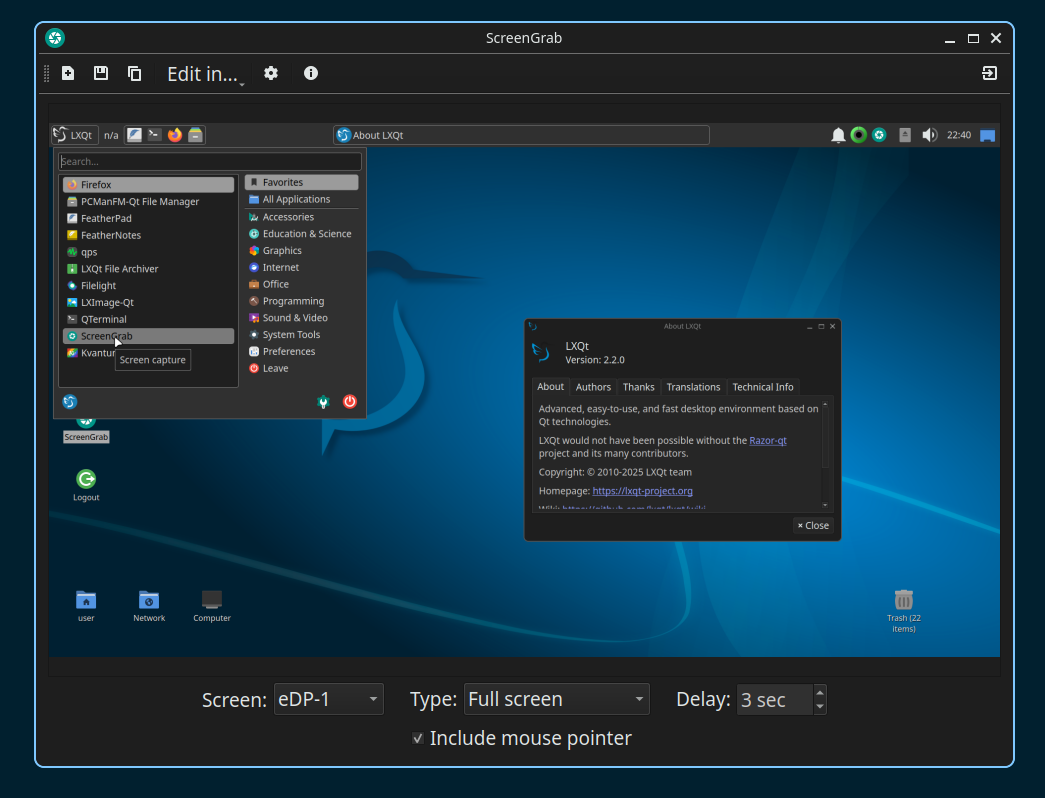1045x798 pixels.
Task: Decrease the delay with down arrow
Action: (x=820, y=707)
